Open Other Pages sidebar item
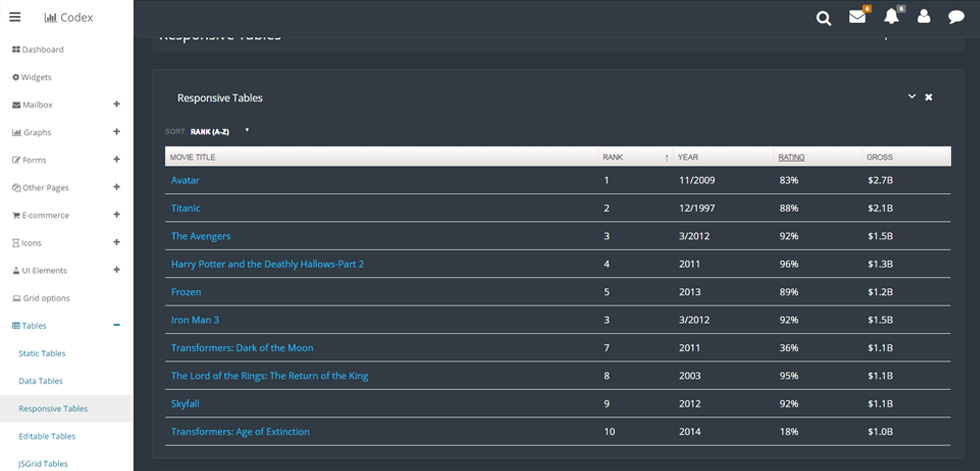Image resolution: width=980 pixels, height=471 pixels. (41, 187)
